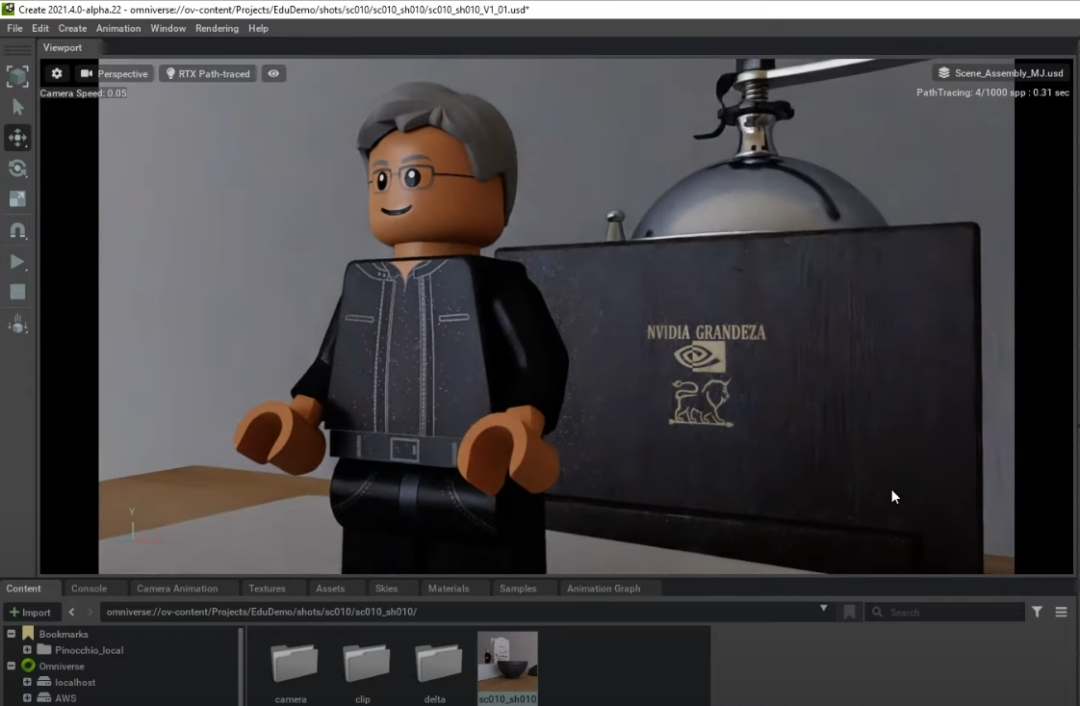Select the sc010_sh010 file thumbnail
This screenshot has height=706, width=1080.
(508, 667)
